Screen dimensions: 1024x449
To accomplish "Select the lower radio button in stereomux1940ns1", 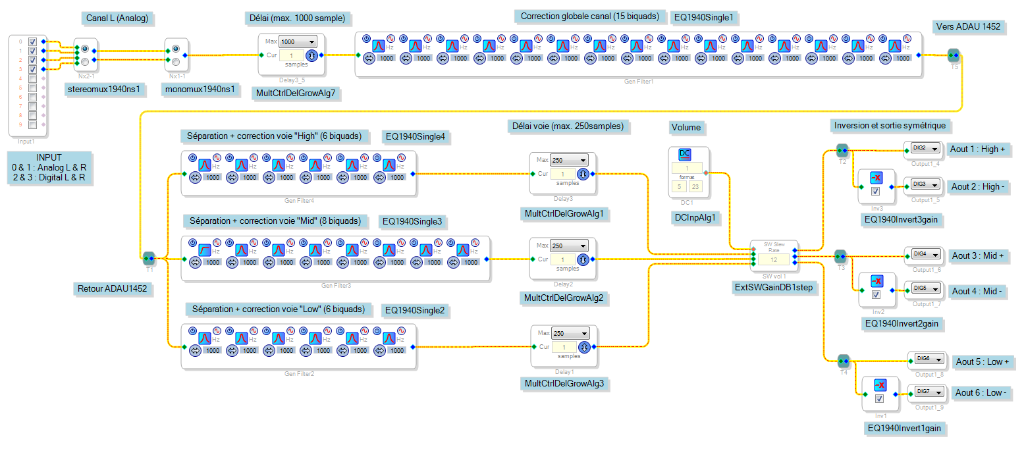I will tap(86, 62).
